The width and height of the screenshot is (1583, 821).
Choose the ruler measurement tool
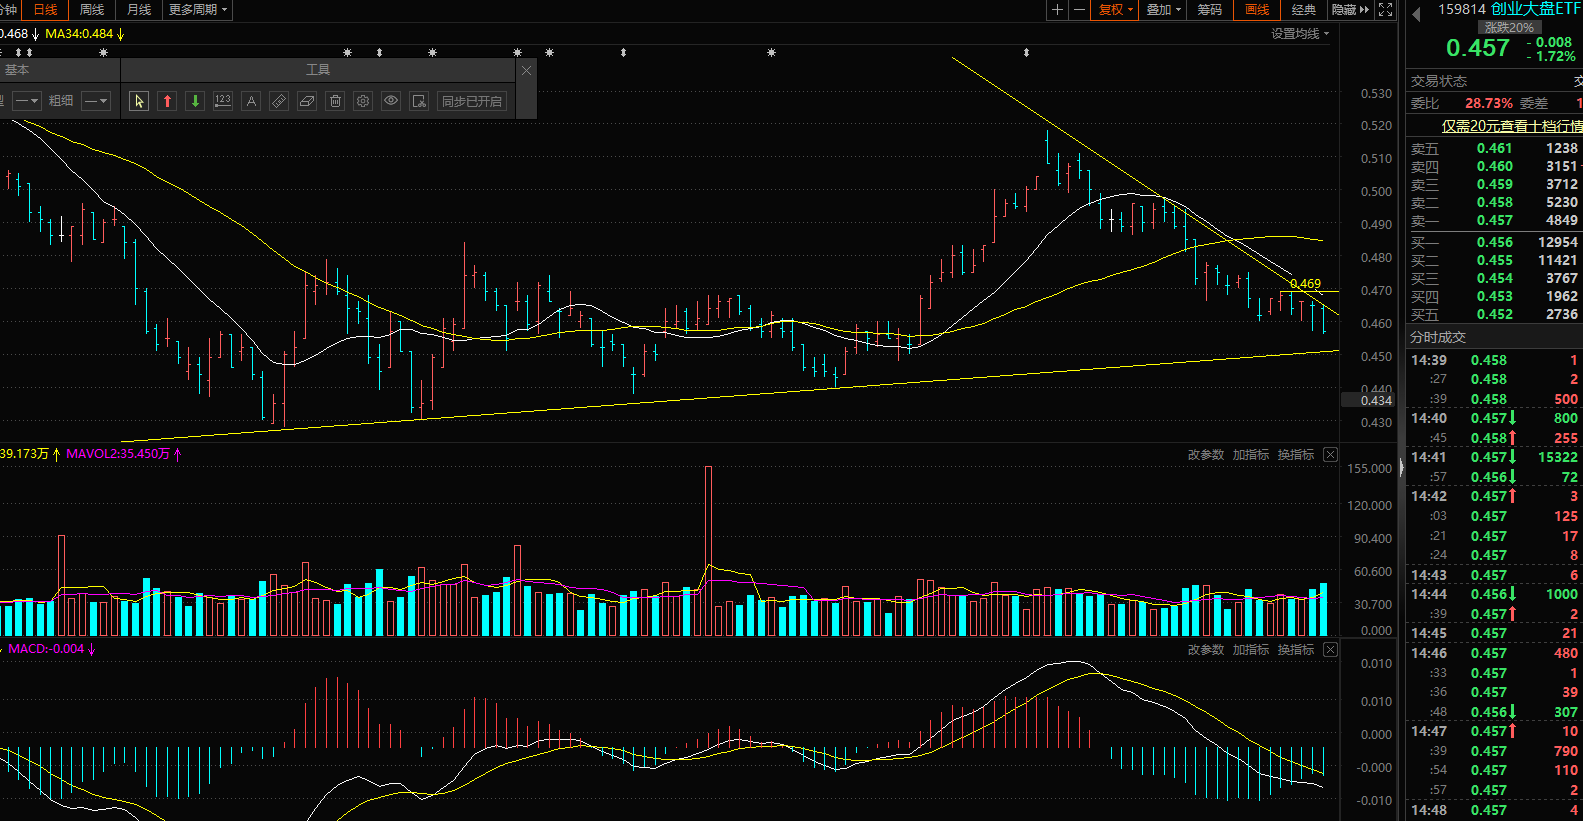279,101
